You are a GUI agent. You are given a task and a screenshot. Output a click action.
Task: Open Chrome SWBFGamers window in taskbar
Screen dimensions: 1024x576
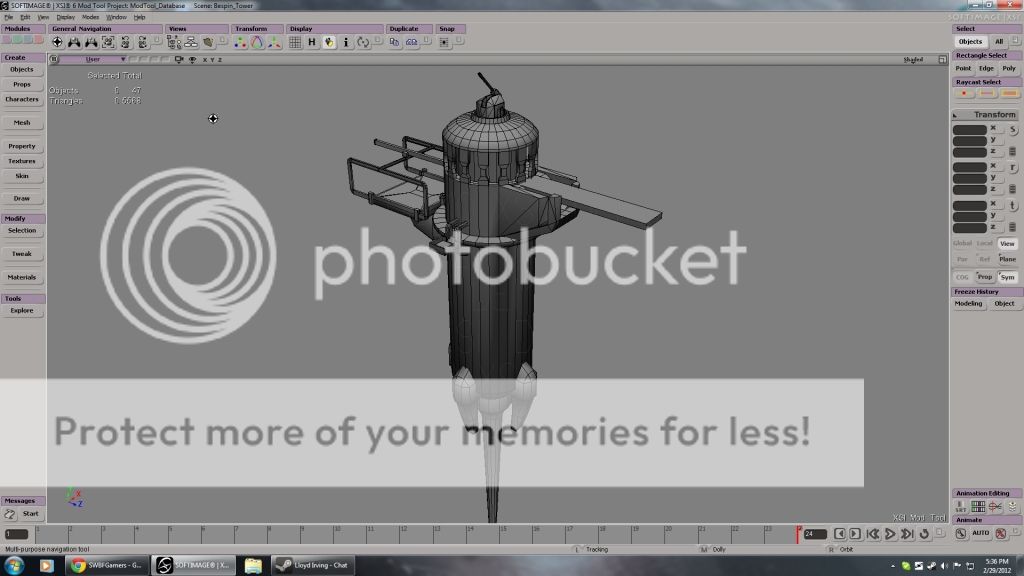[107, 566]
